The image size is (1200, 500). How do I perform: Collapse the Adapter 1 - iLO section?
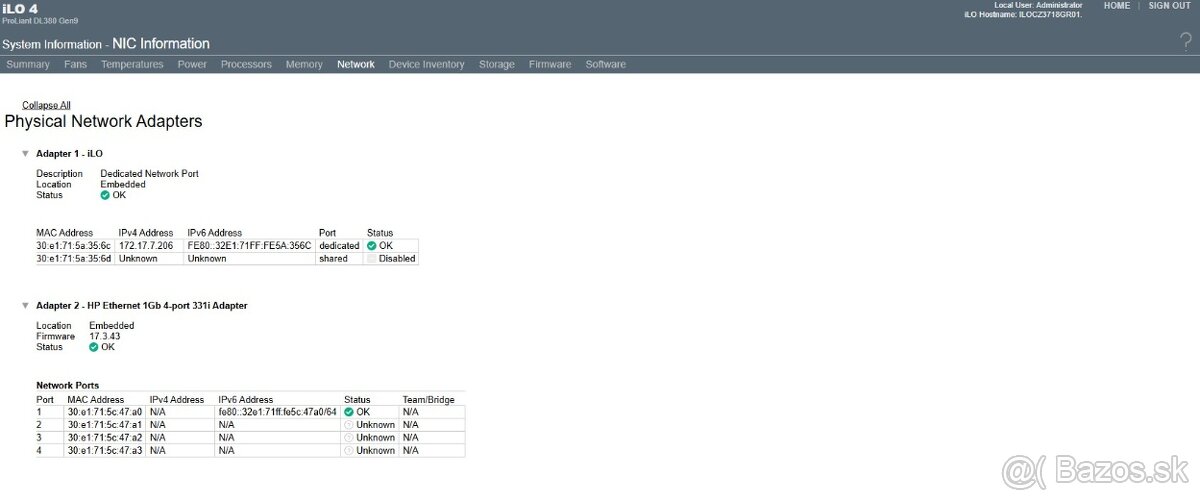click(x=26, y=154)
